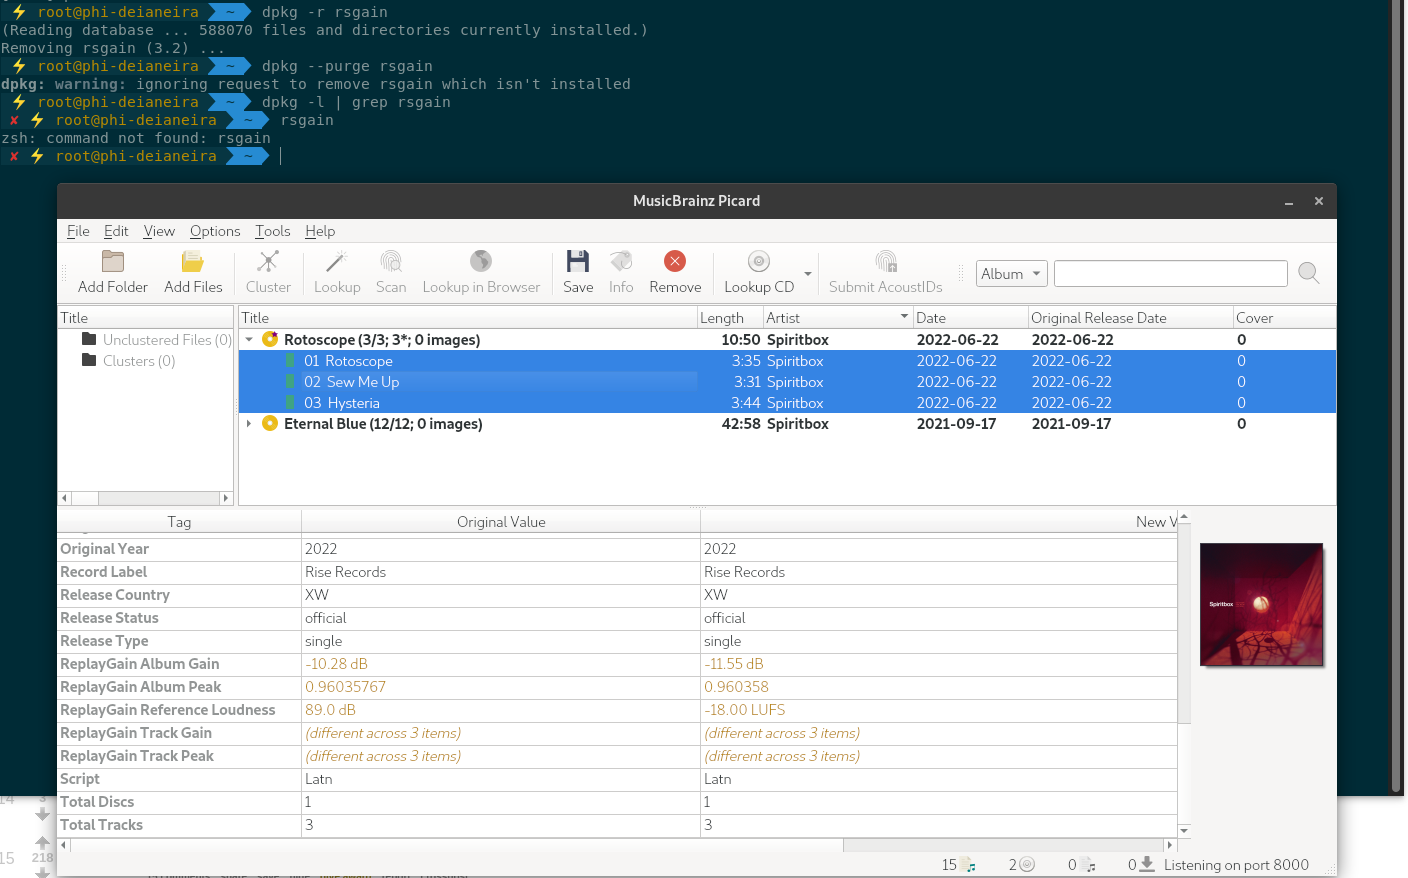Open the Tools menu
Viewport: 1408px width, 878px height.
272,231
